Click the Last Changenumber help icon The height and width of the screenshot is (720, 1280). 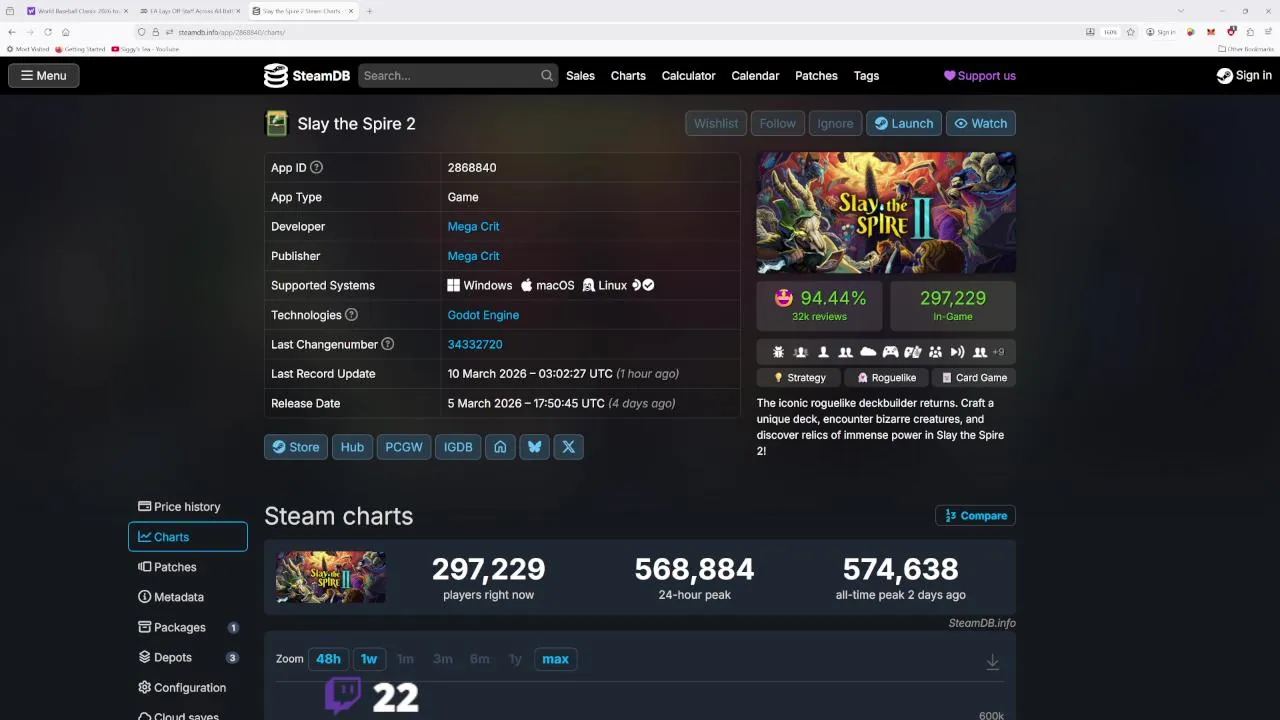click(x=388, y=344)
